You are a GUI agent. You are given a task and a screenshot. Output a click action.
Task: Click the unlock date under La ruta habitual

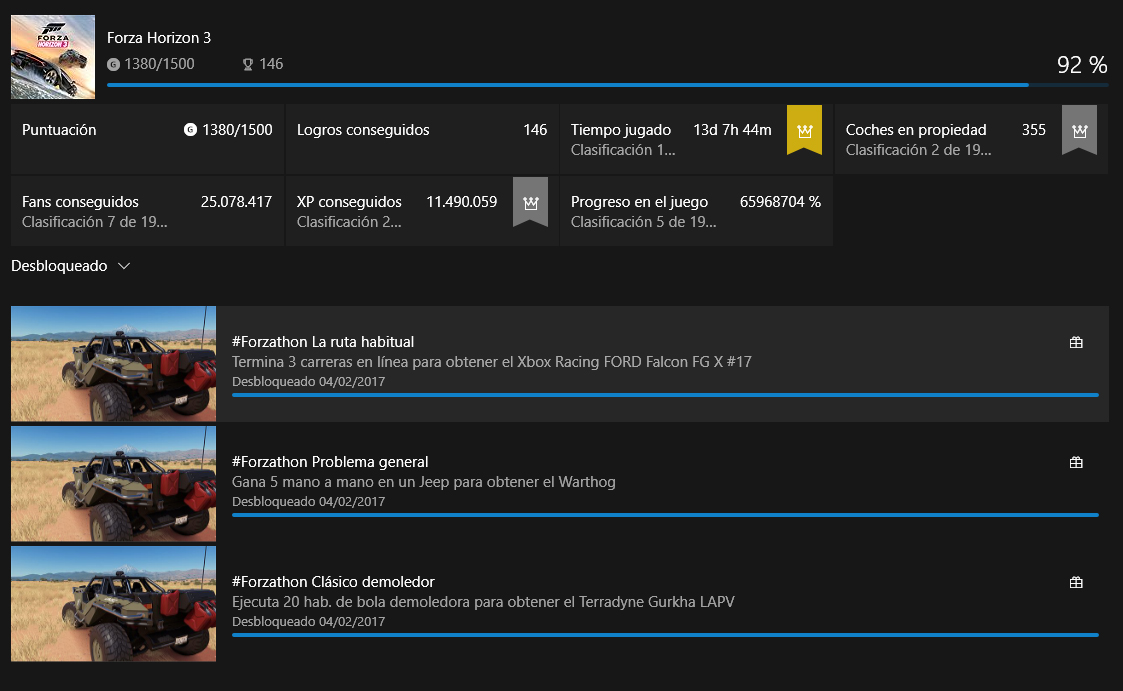(309, 382)
